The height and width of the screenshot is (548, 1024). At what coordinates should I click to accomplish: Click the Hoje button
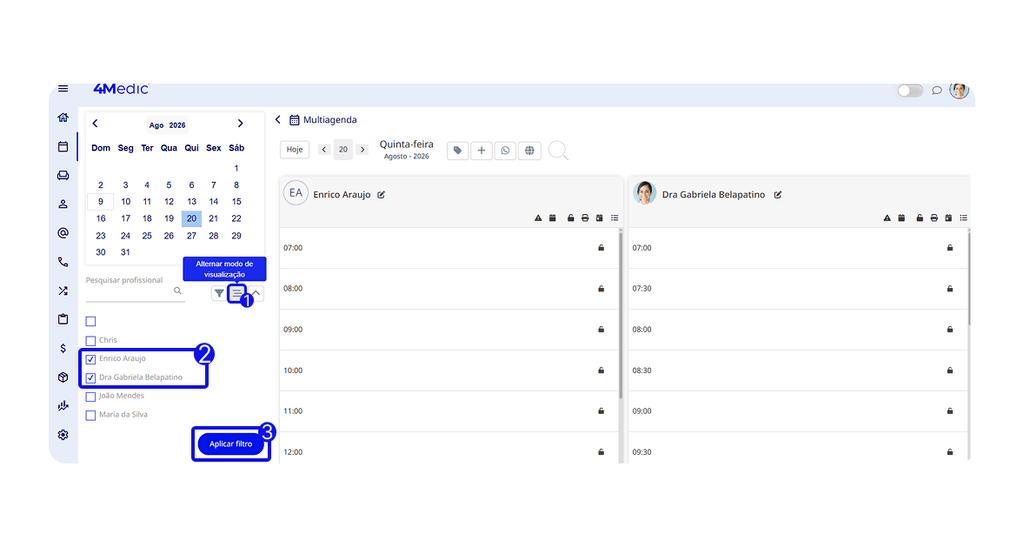point(295,150)
